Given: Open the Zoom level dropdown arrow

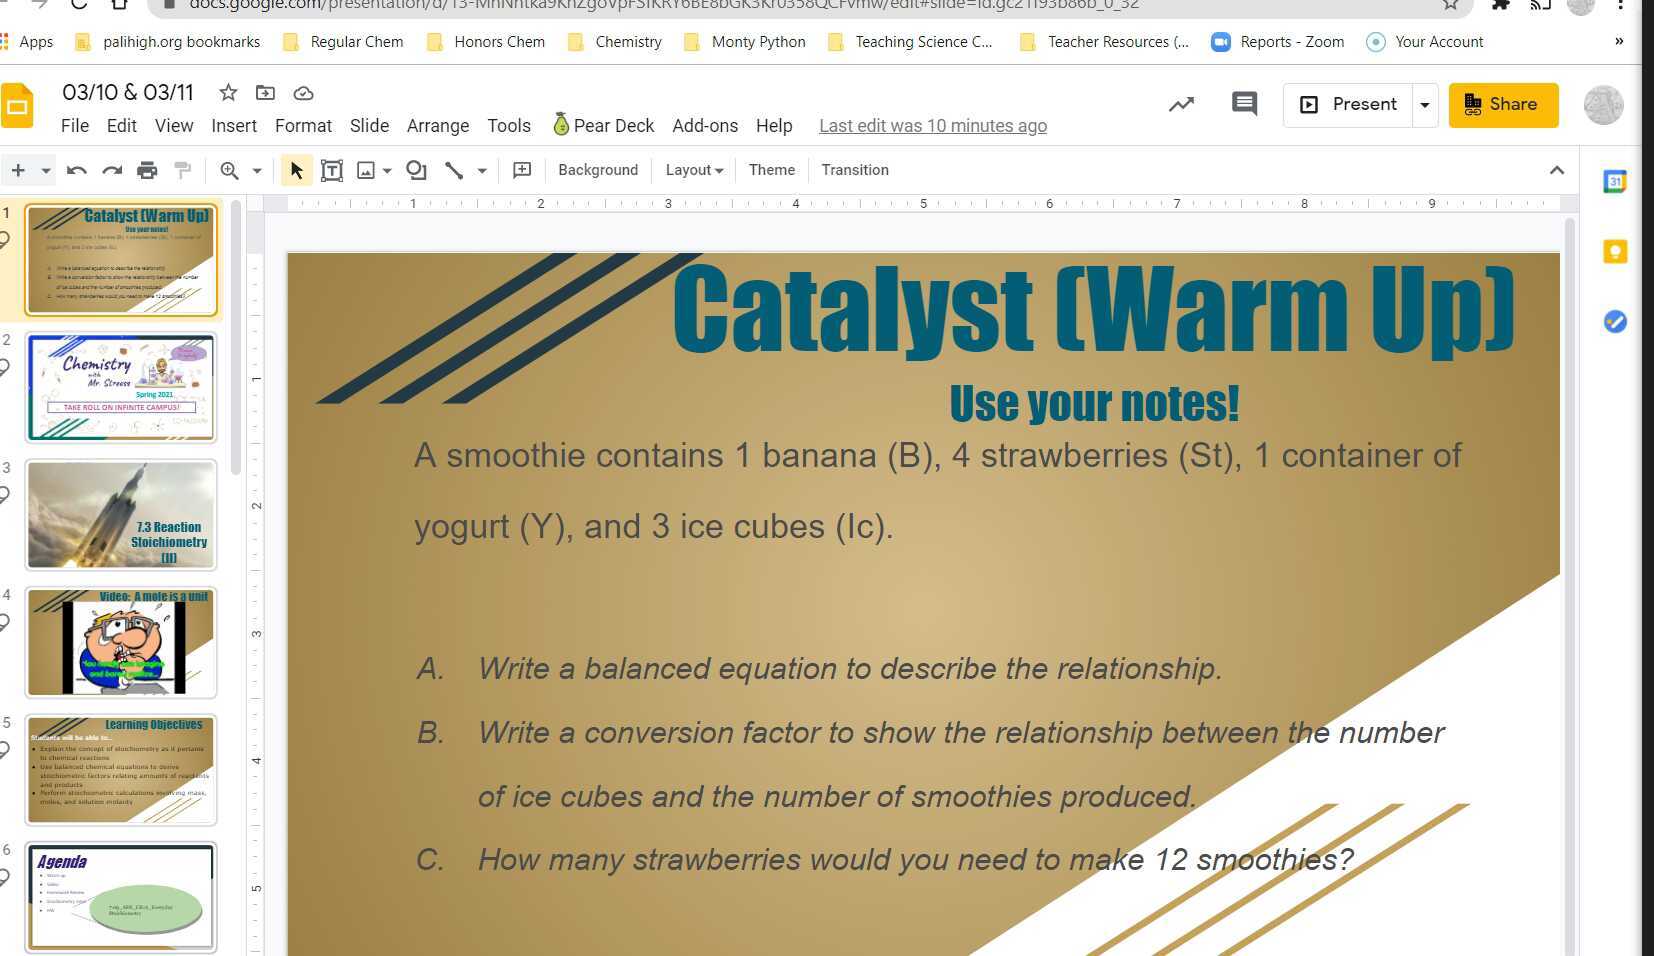Looking at the screenshot, I should 256,170.
